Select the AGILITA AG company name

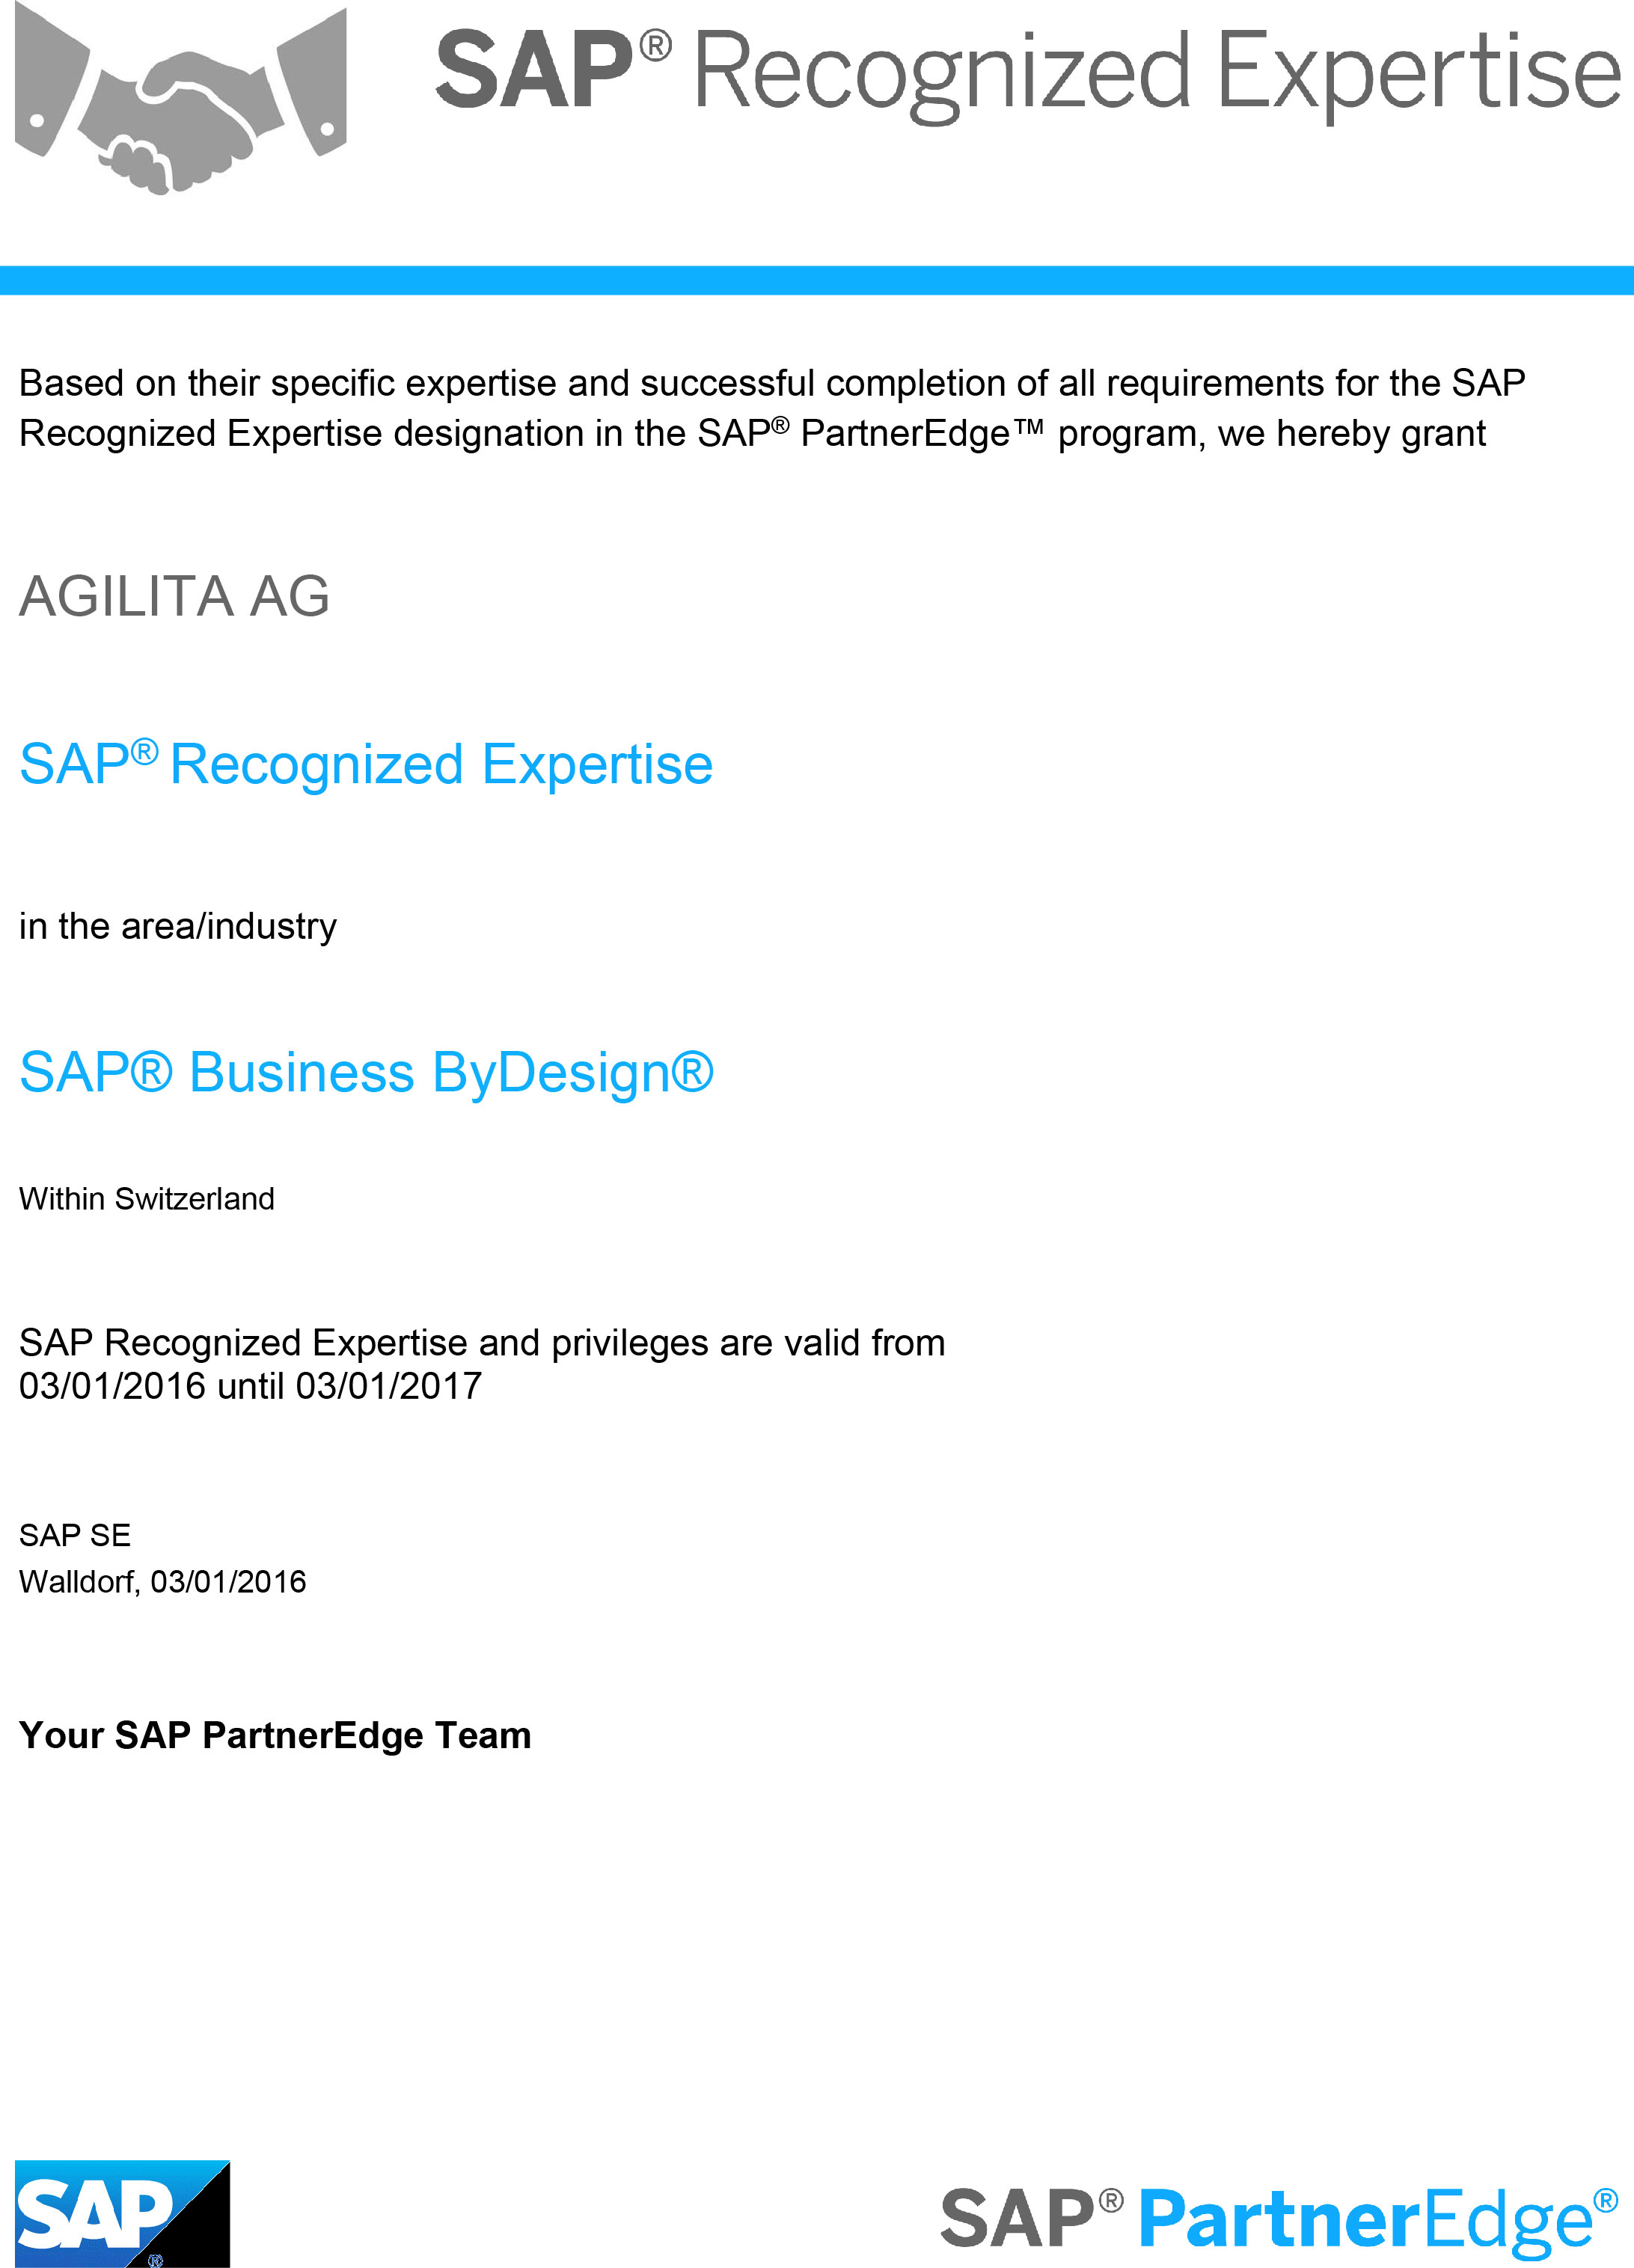(174, 597)
